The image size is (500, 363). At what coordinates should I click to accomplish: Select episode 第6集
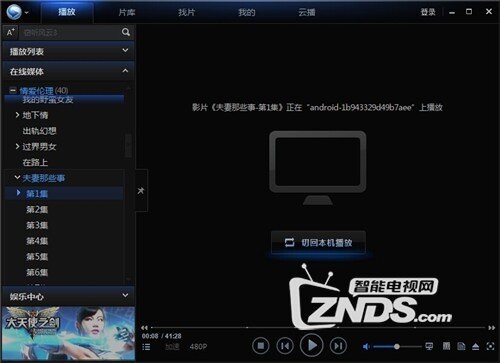pos(37,272)
